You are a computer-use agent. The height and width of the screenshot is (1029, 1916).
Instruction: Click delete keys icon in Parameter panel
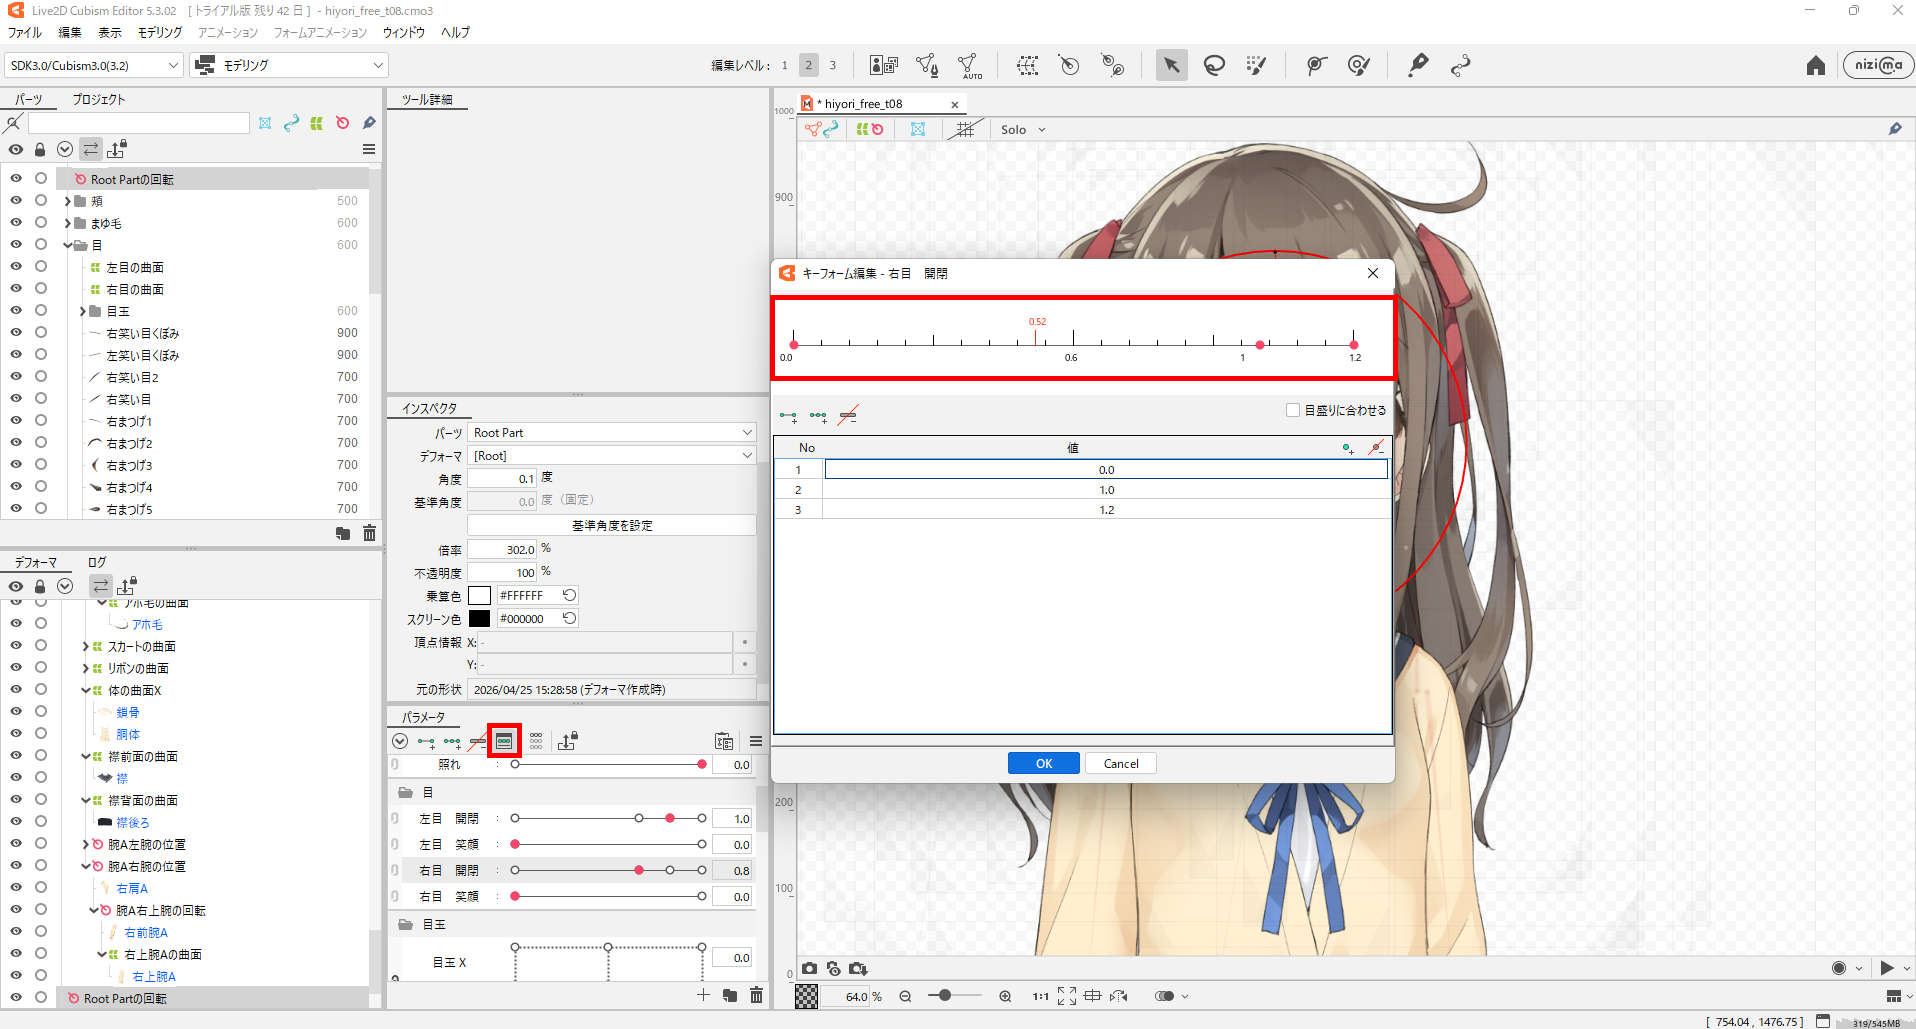pos(478,742)
